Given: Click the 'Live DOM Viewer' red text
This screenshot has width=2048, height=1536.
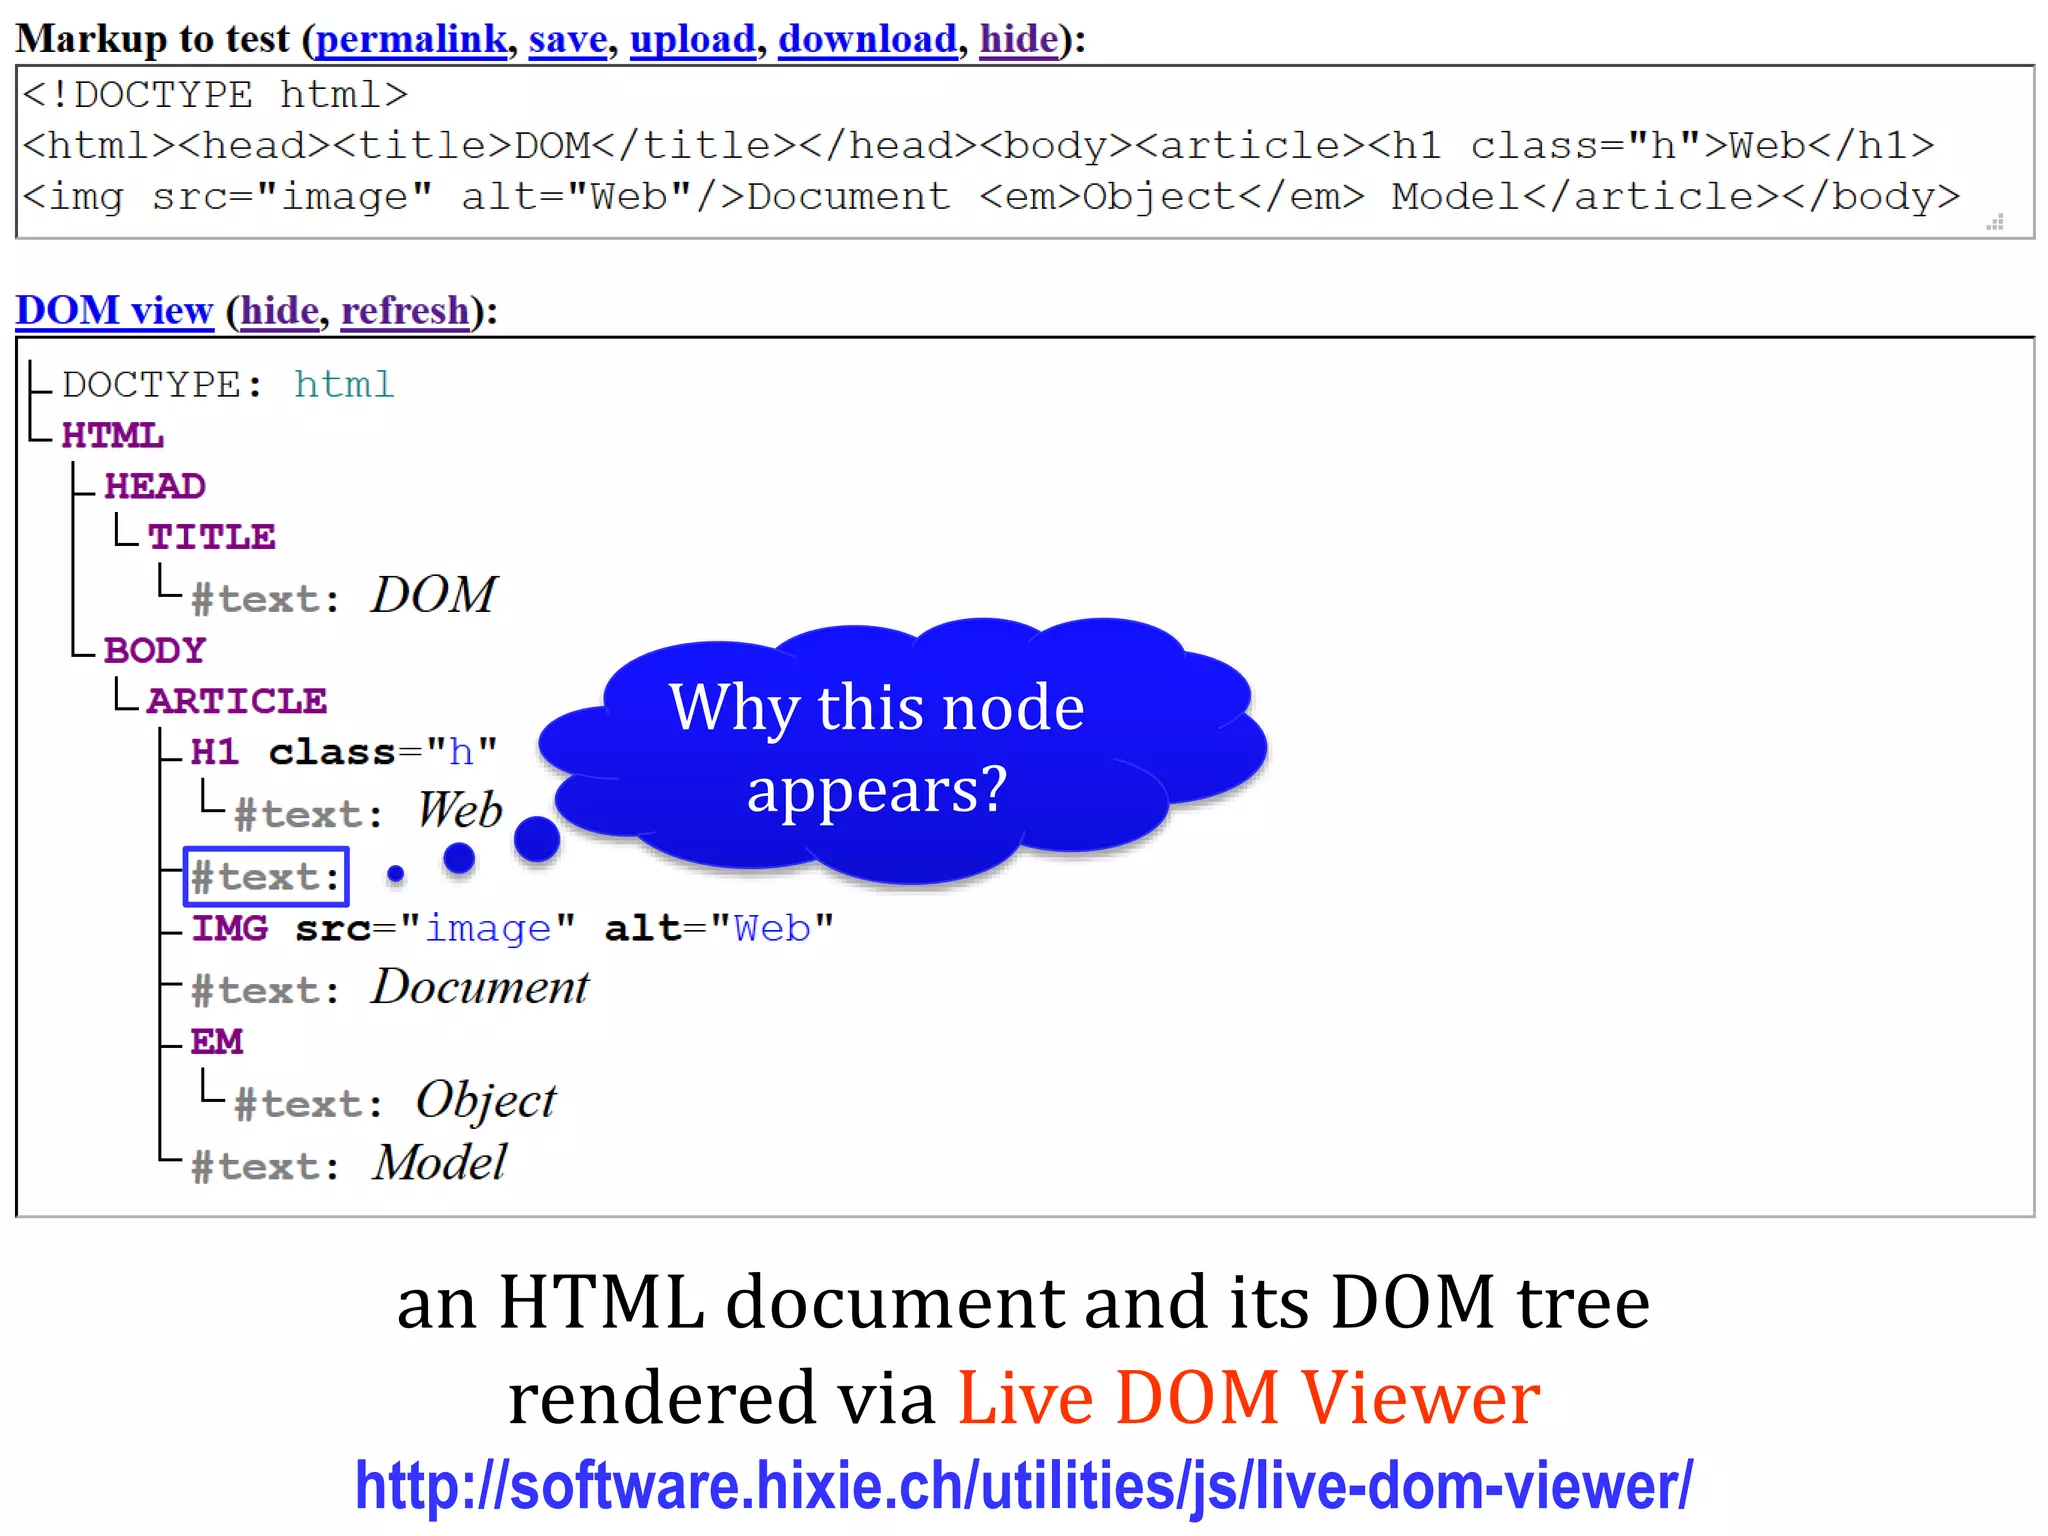Looking at the screenshot, I should 1249,1397.
